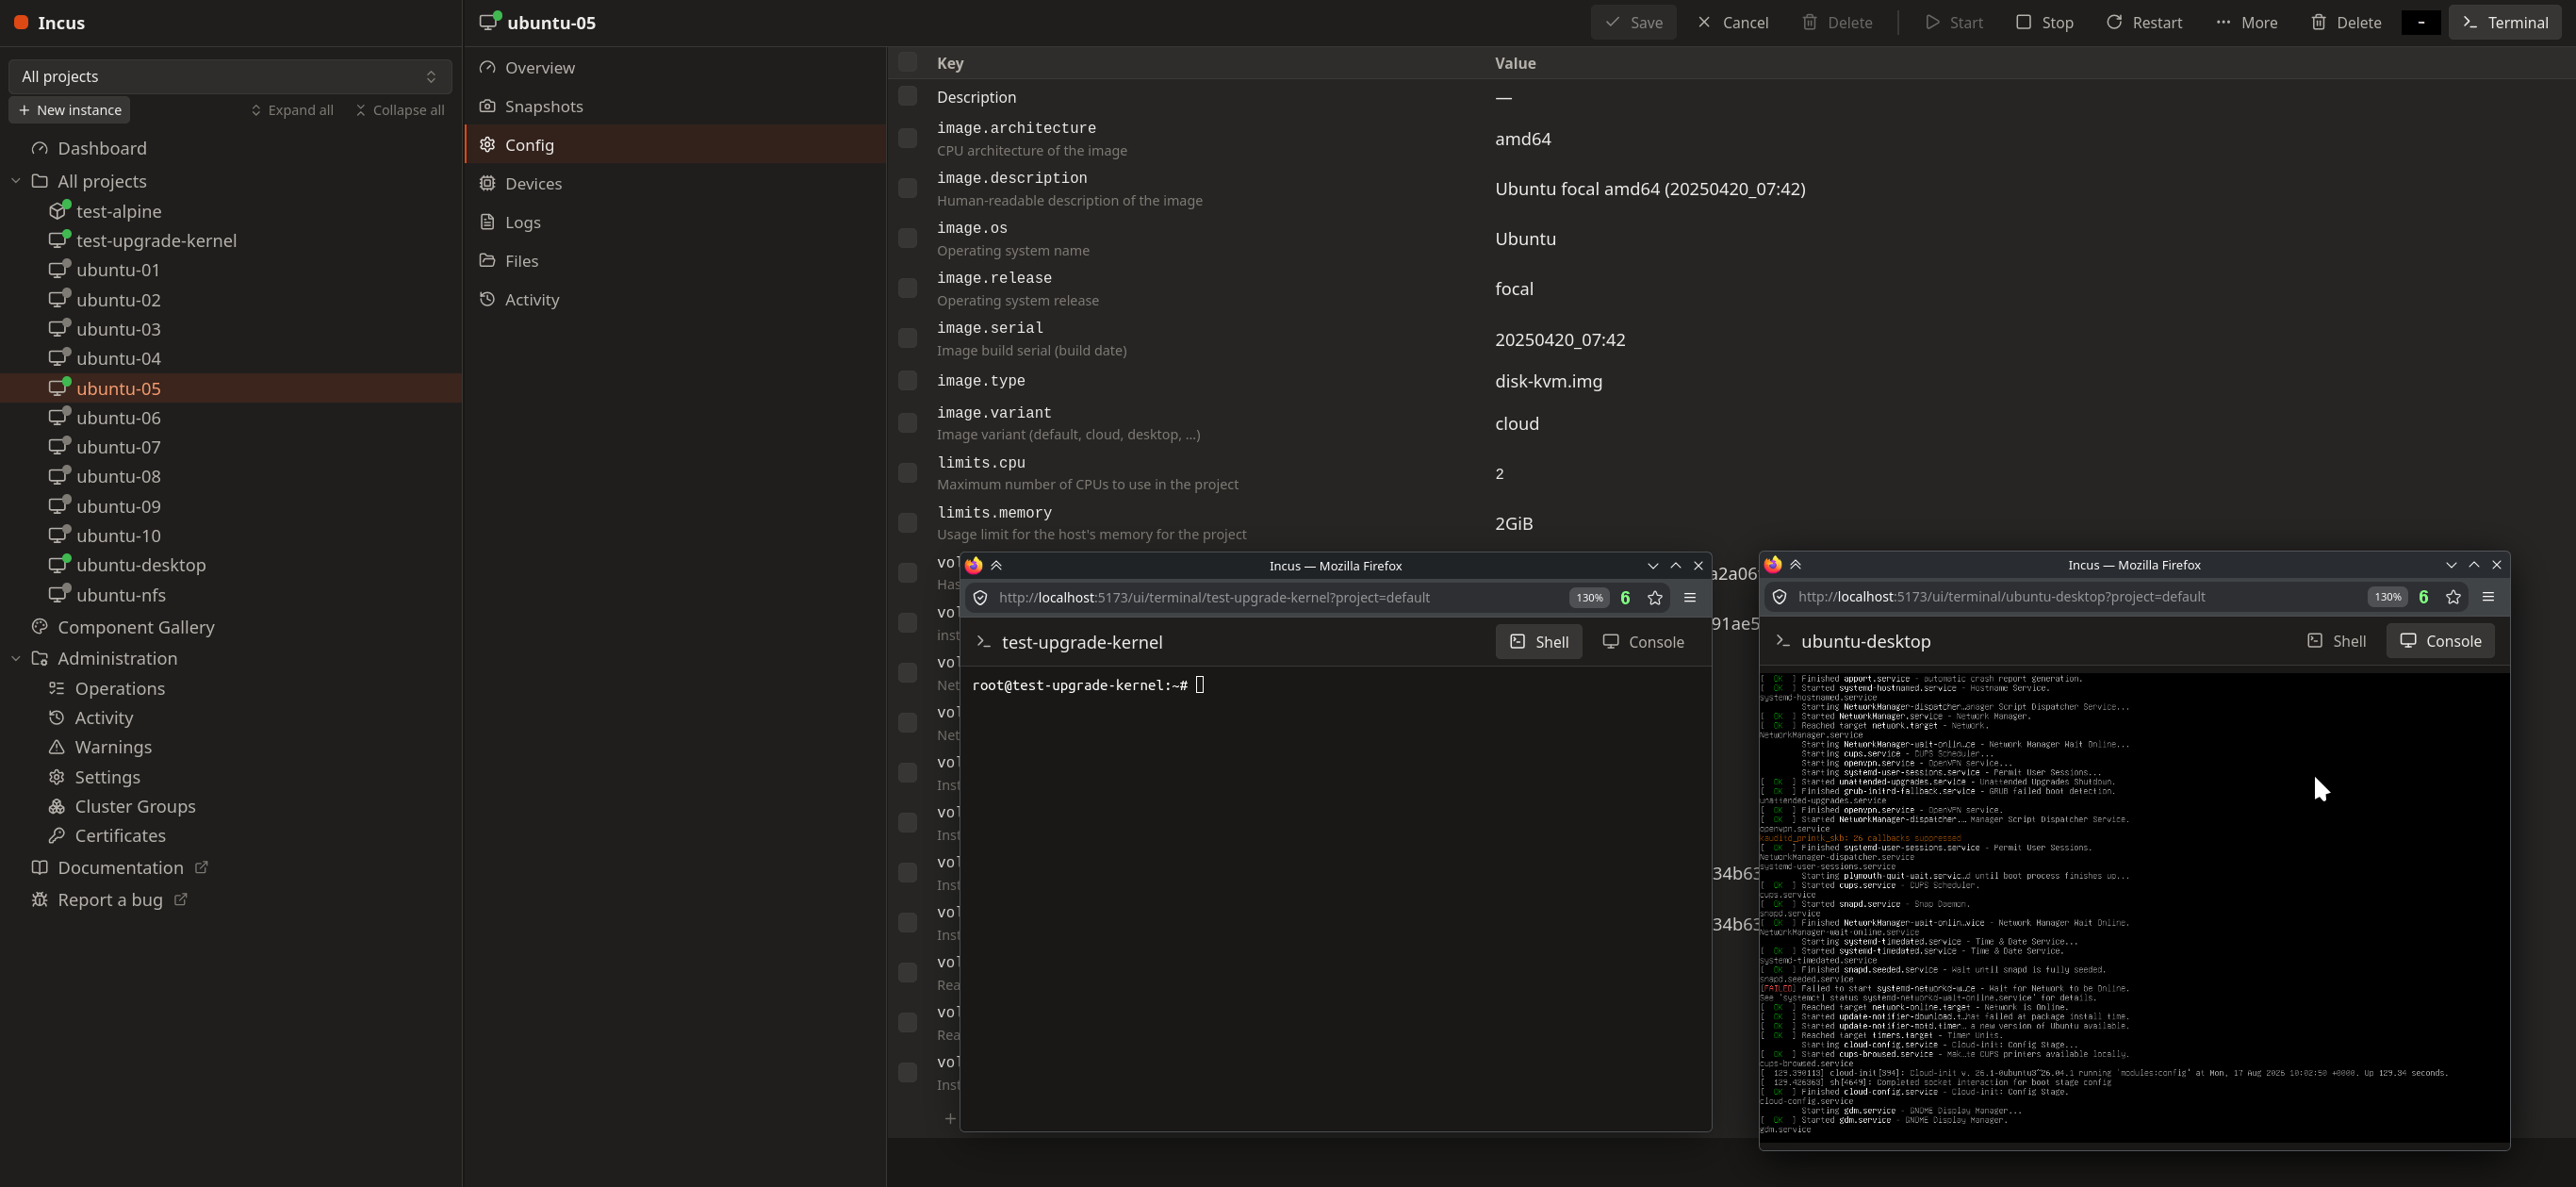Click the Stop instance button
The image size is (2576, 1187).
(x=2044, y=22)
